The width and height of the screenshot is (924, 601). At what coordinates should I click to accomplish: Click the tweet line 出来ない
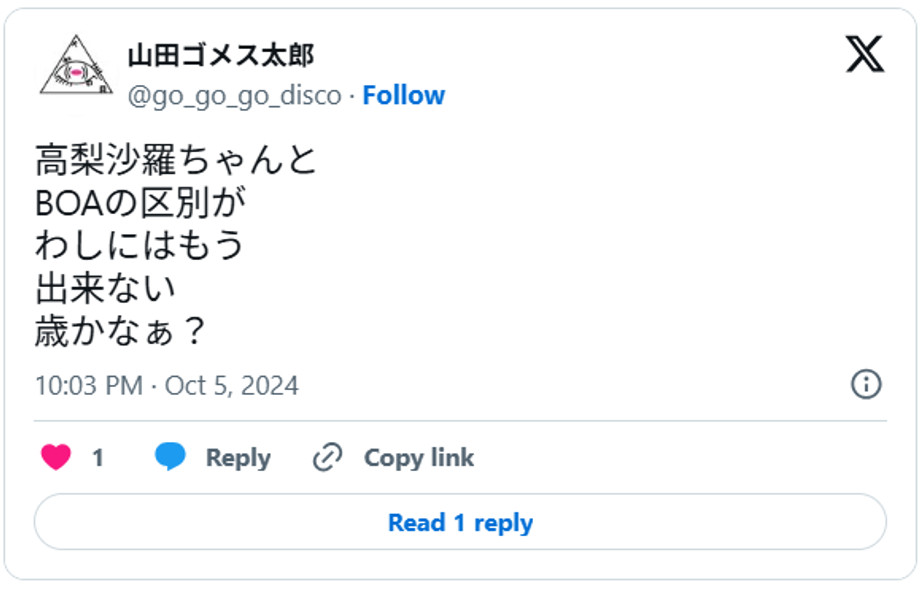pos(106,289)
